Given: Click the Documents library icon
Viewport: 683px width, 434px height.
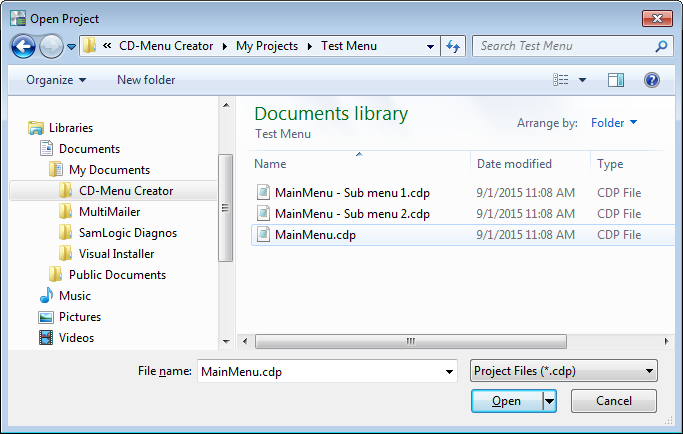Looking at the screenshot, I should (47, 148).
